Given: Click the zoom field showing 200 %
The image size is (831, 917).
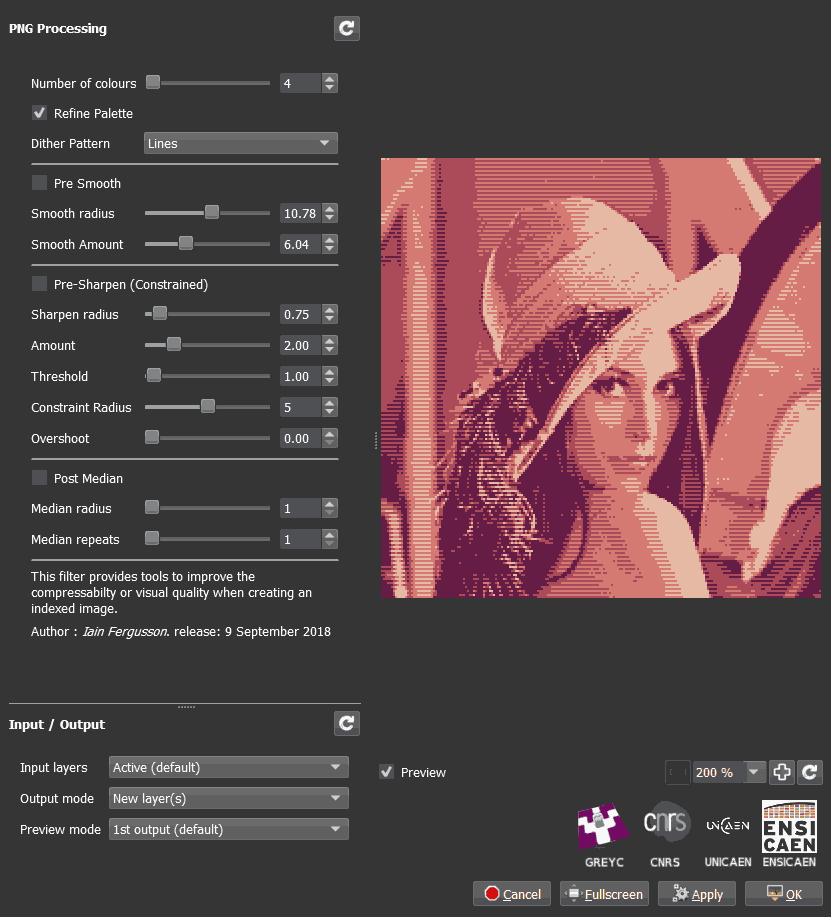Looking at the screenshot, I should click(x=719, y=772).
